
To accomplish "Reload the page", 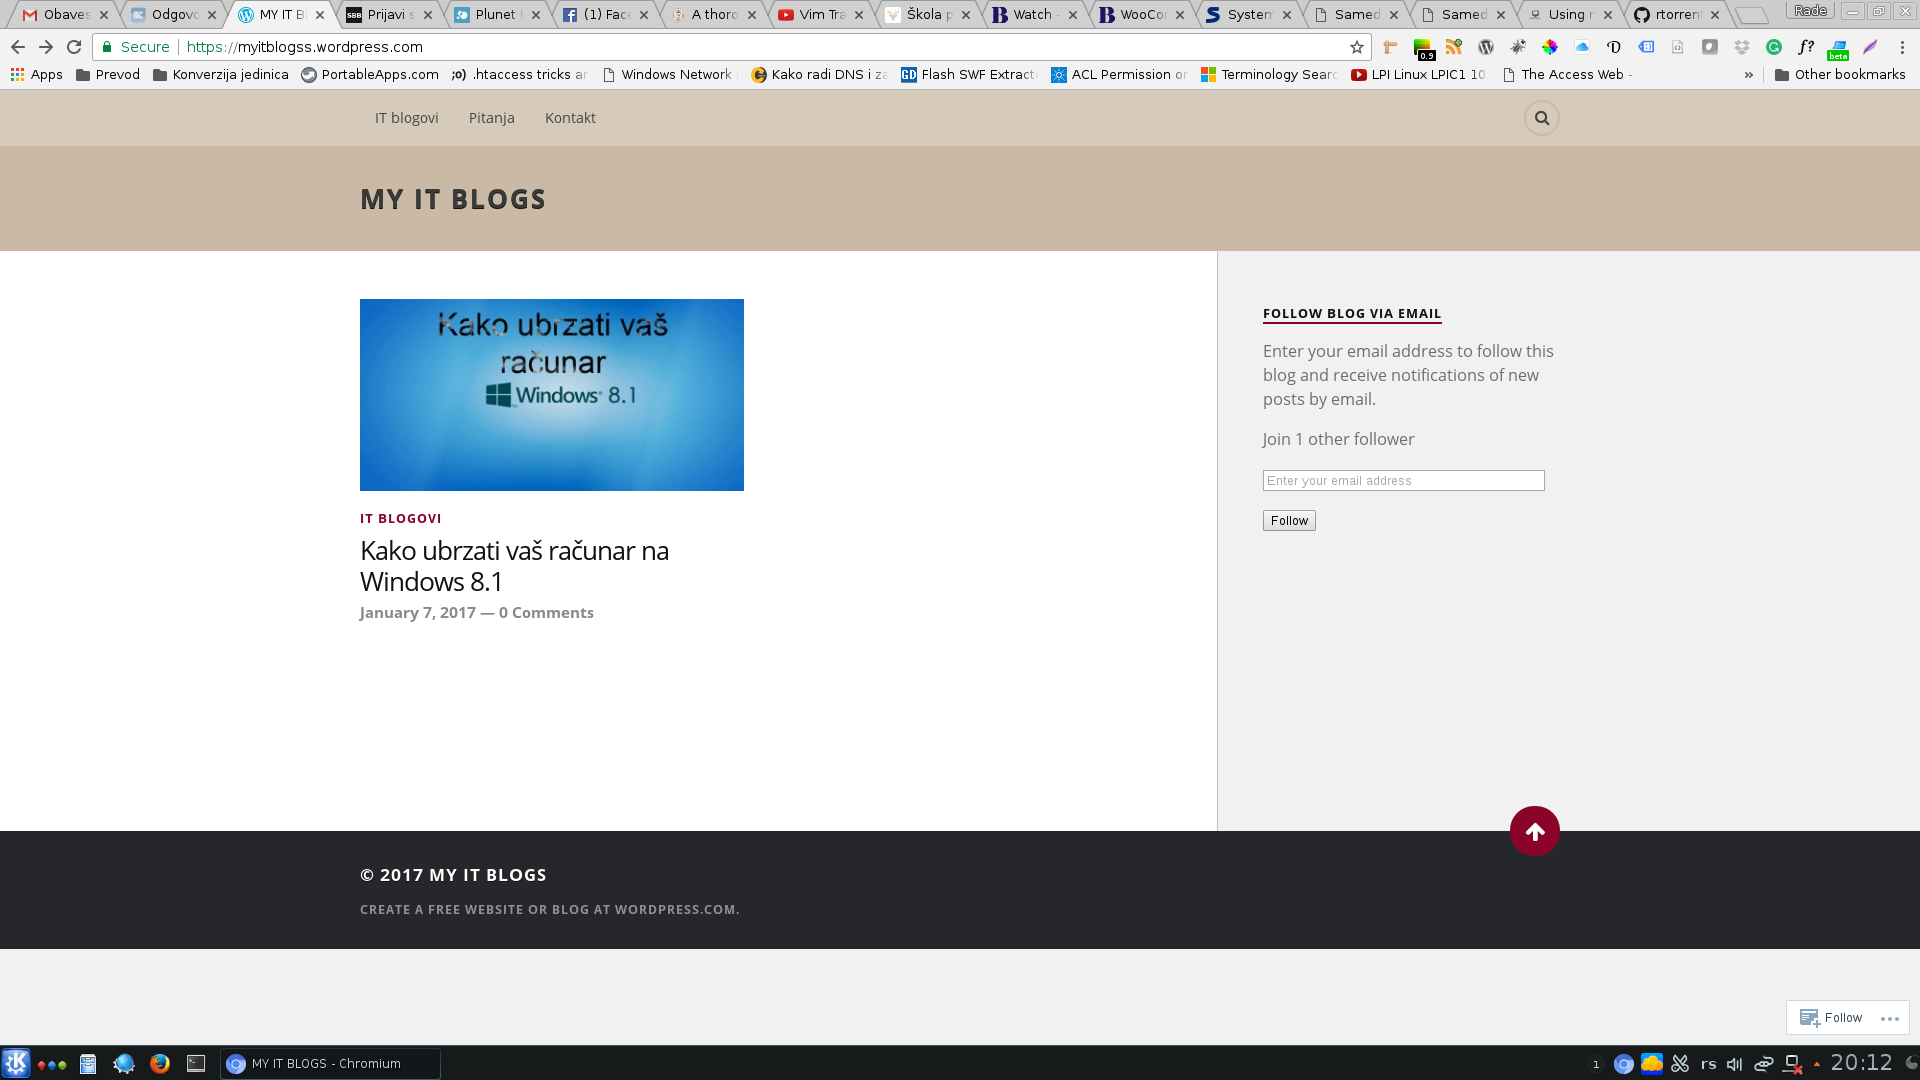I will pyautogui.click(x=74, y=47).
